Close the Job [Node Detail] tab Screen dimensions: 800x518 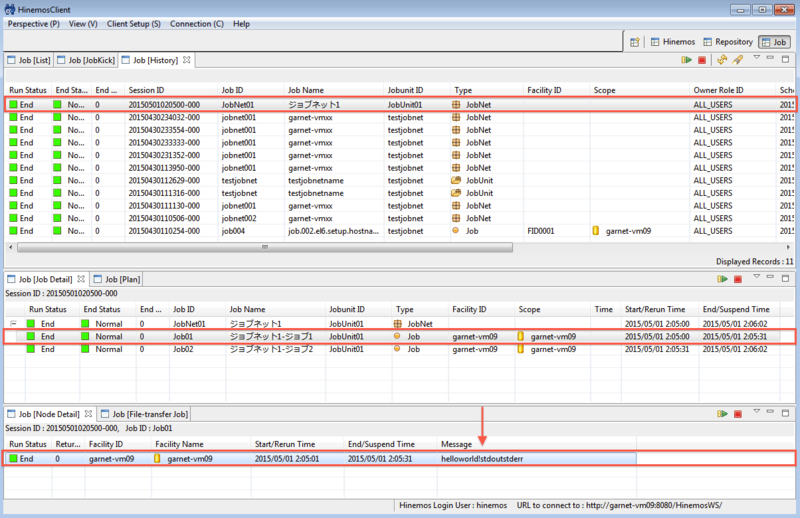[88, 414]
